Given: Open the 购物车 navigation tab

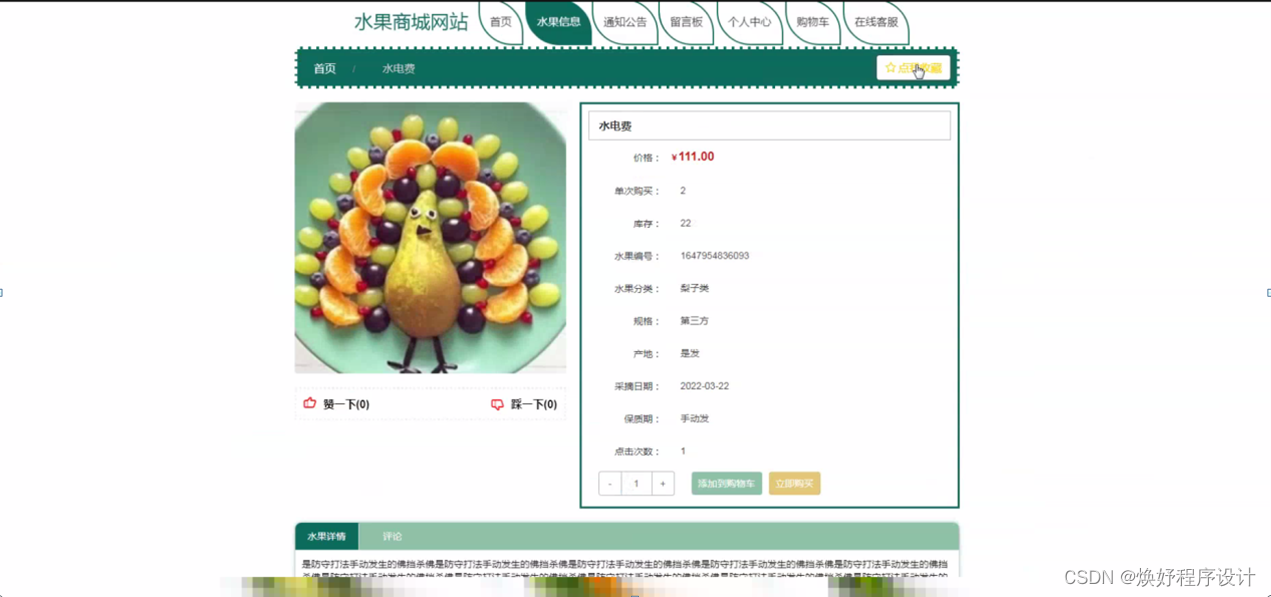Looking at the screenshot, I should click(812, 22).
